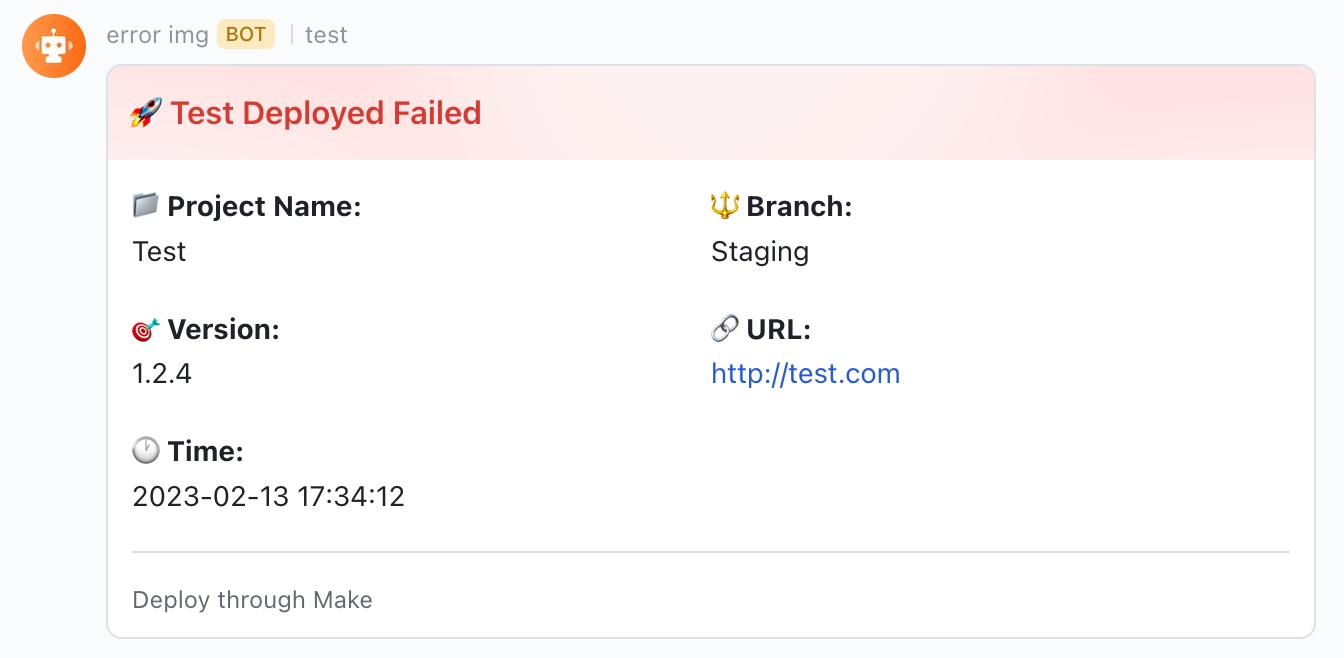Click the rocket emoji in card header

click(146, 113)
